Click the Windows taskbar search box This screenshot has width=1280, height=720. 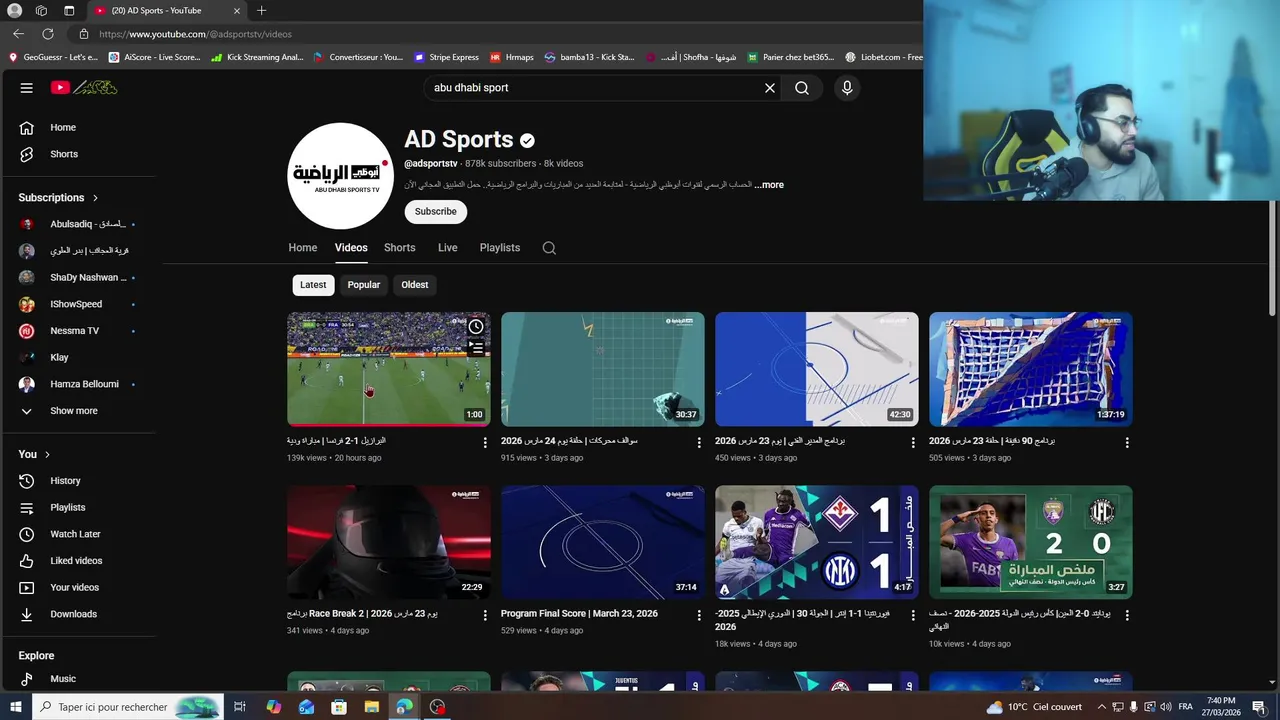[x=128, y=707]
